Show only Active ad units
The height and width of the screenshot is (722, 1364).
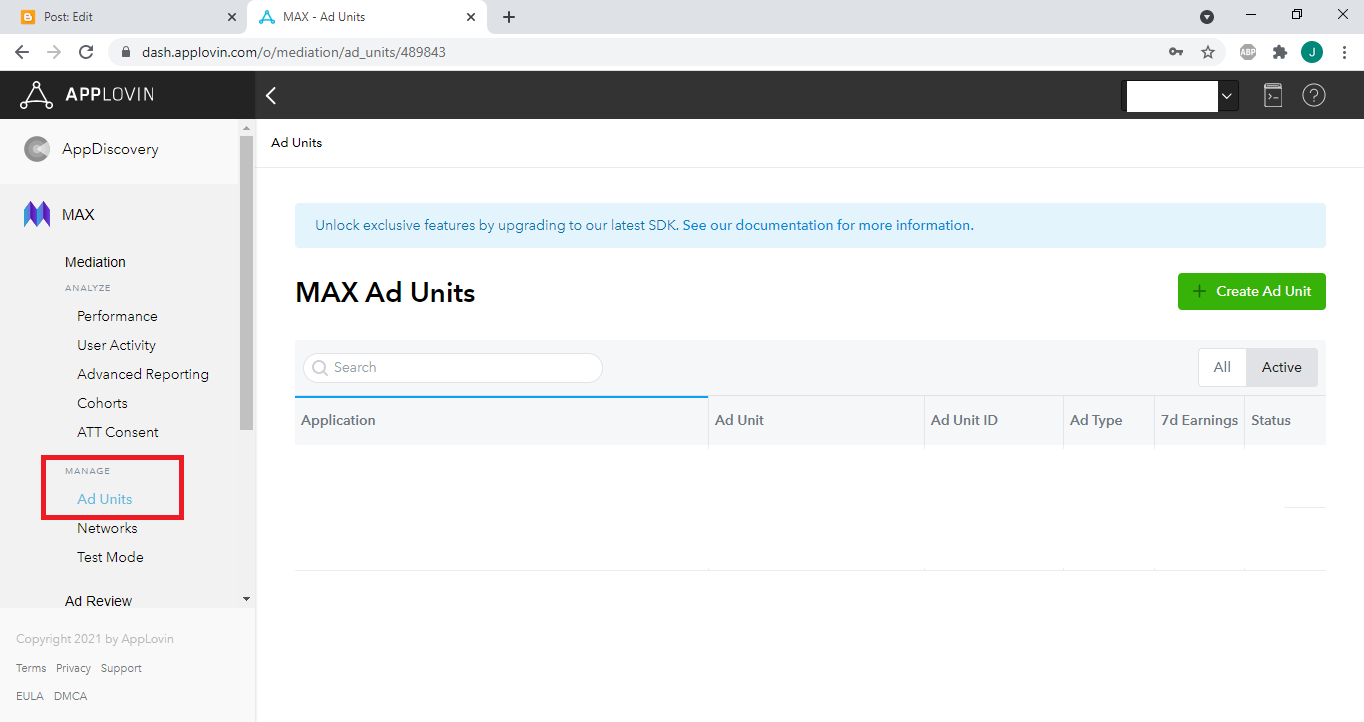pyautogui.click(x=1282, y=367)
